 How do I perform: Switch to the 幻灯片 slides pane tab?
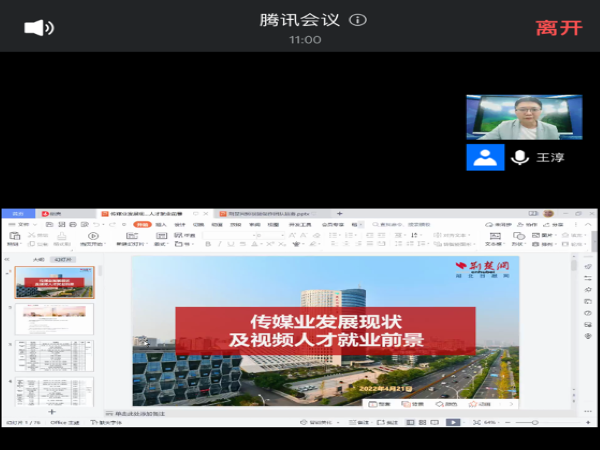(x=63, y=259)
